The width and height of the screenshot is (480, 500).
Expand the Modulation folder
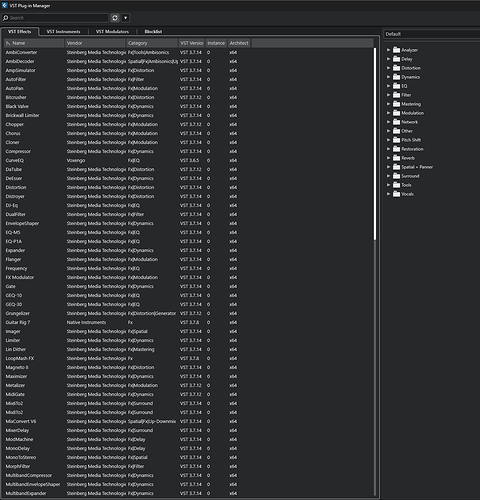point(388,113)
